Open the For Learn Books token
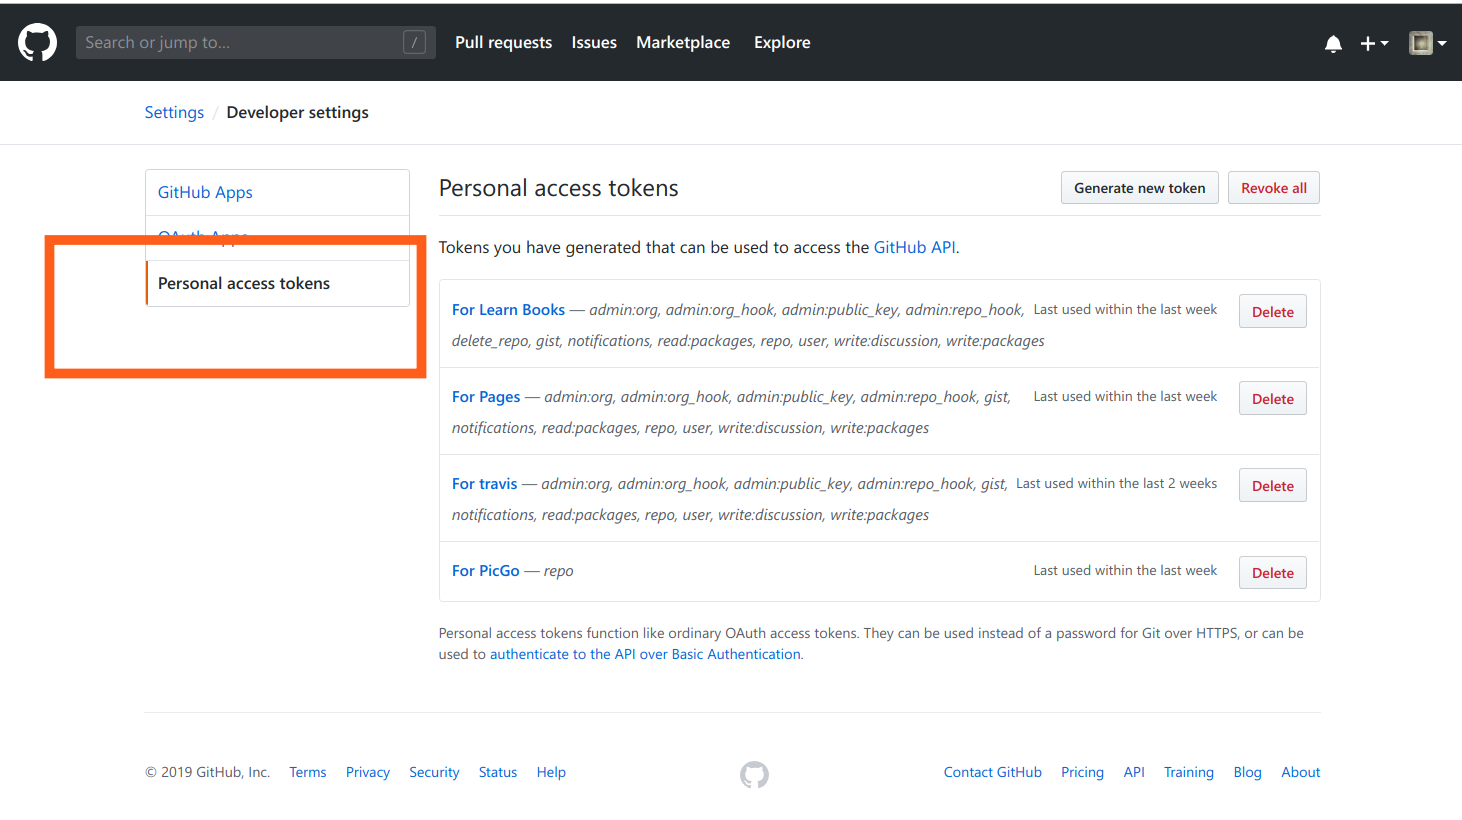The image size is (1462, 820). [x=508, y=310]
